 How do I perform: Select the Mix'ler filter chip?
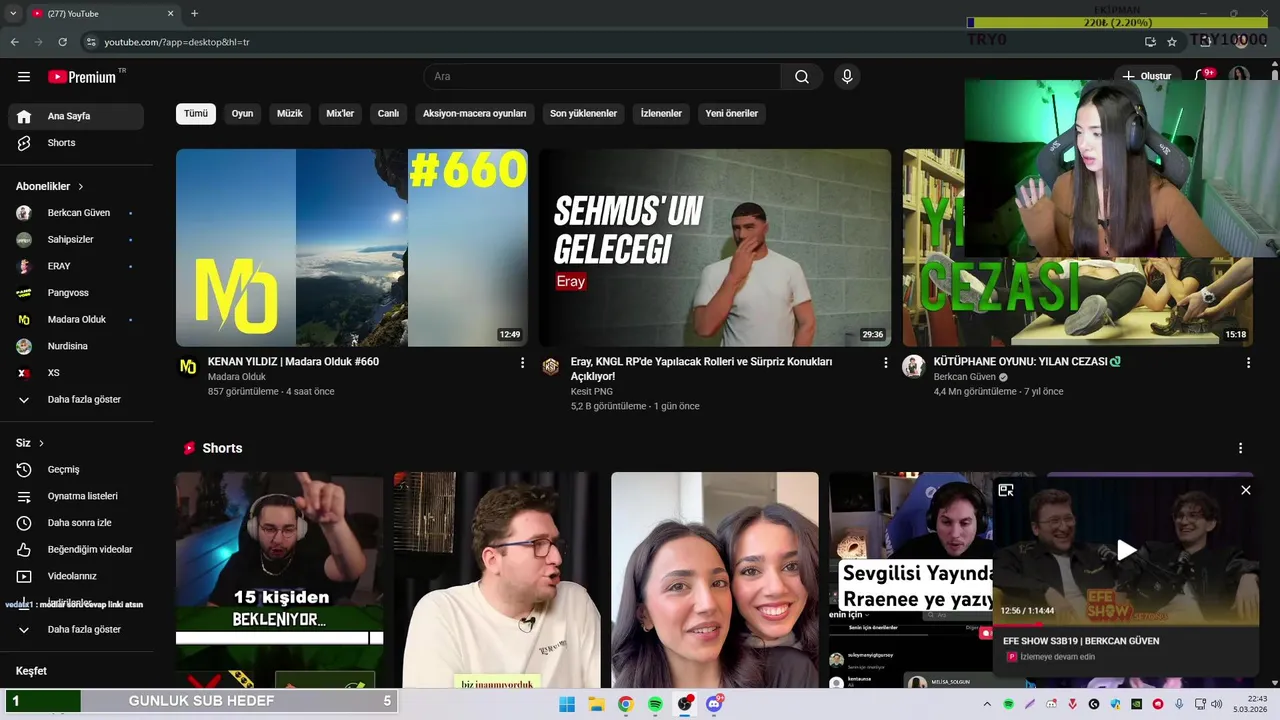[x=340, y=113]
